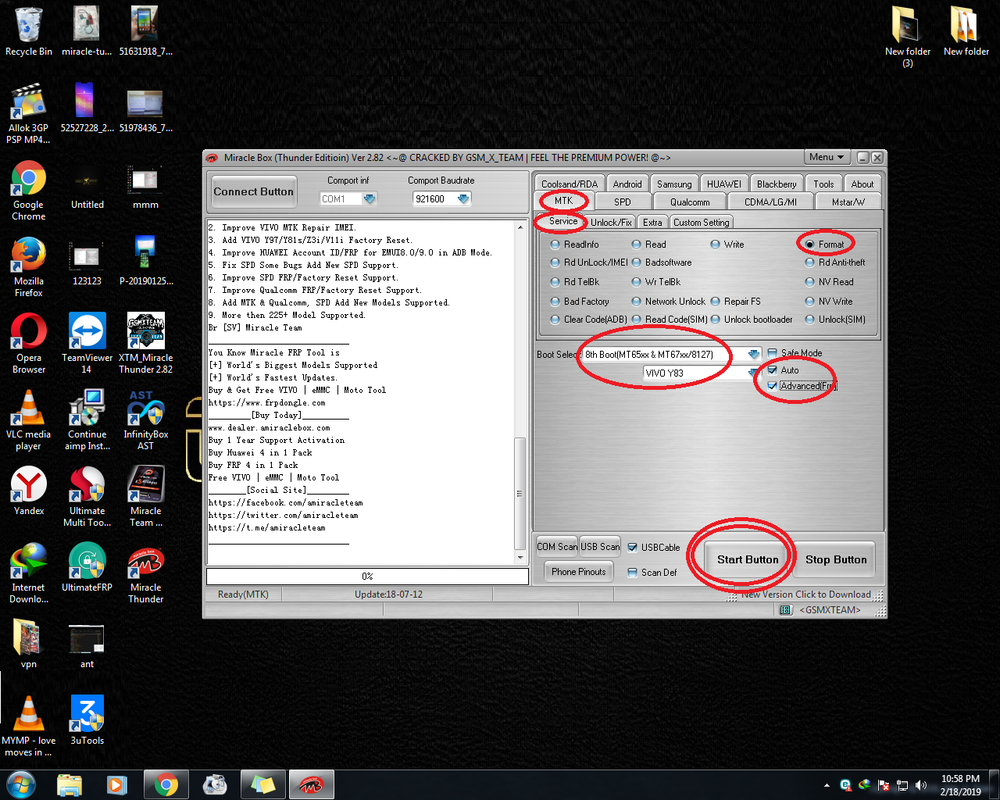Screen dimensions: 1000x800
Task: Choose the Network Unlock radio option
Action: [x=668, y=301]
